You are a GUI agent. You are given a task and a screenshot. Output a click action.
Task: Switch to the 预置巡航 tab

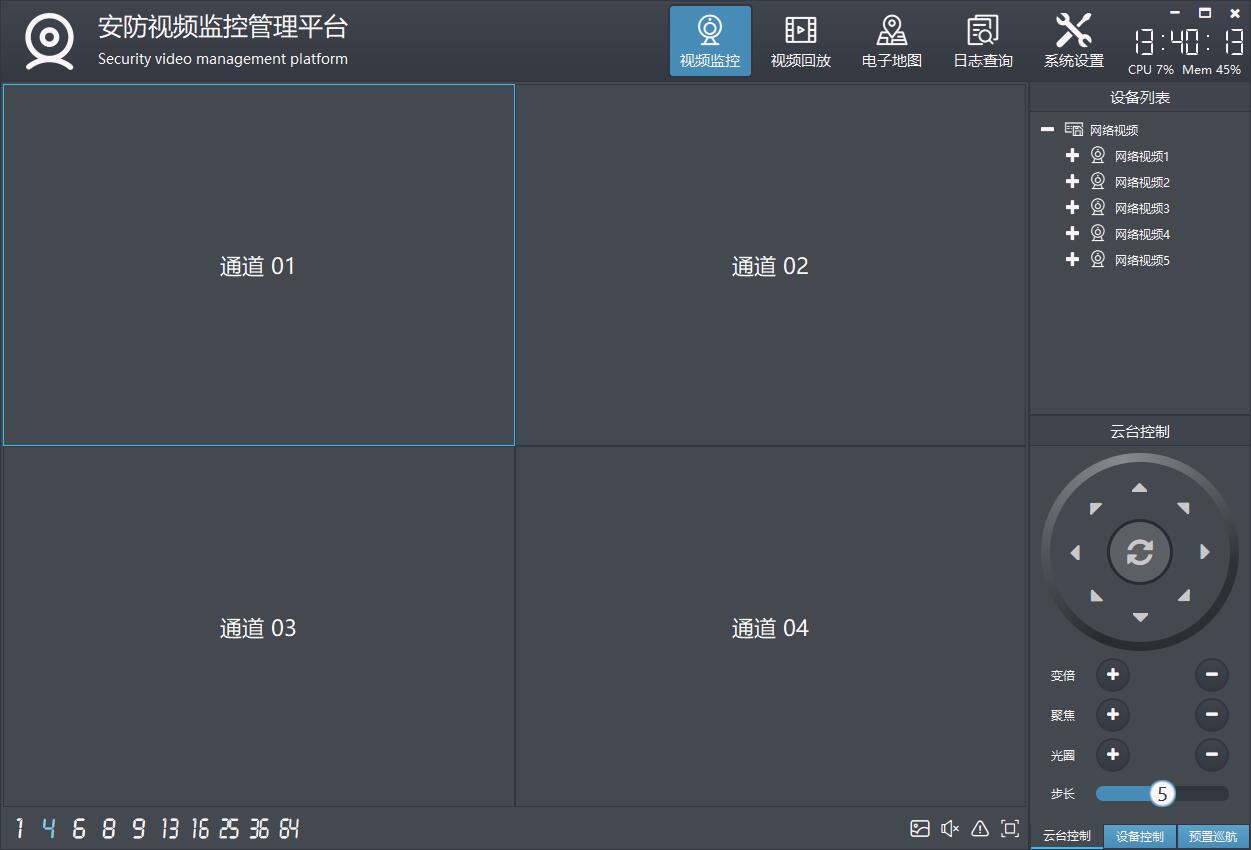pos(1212,836)
